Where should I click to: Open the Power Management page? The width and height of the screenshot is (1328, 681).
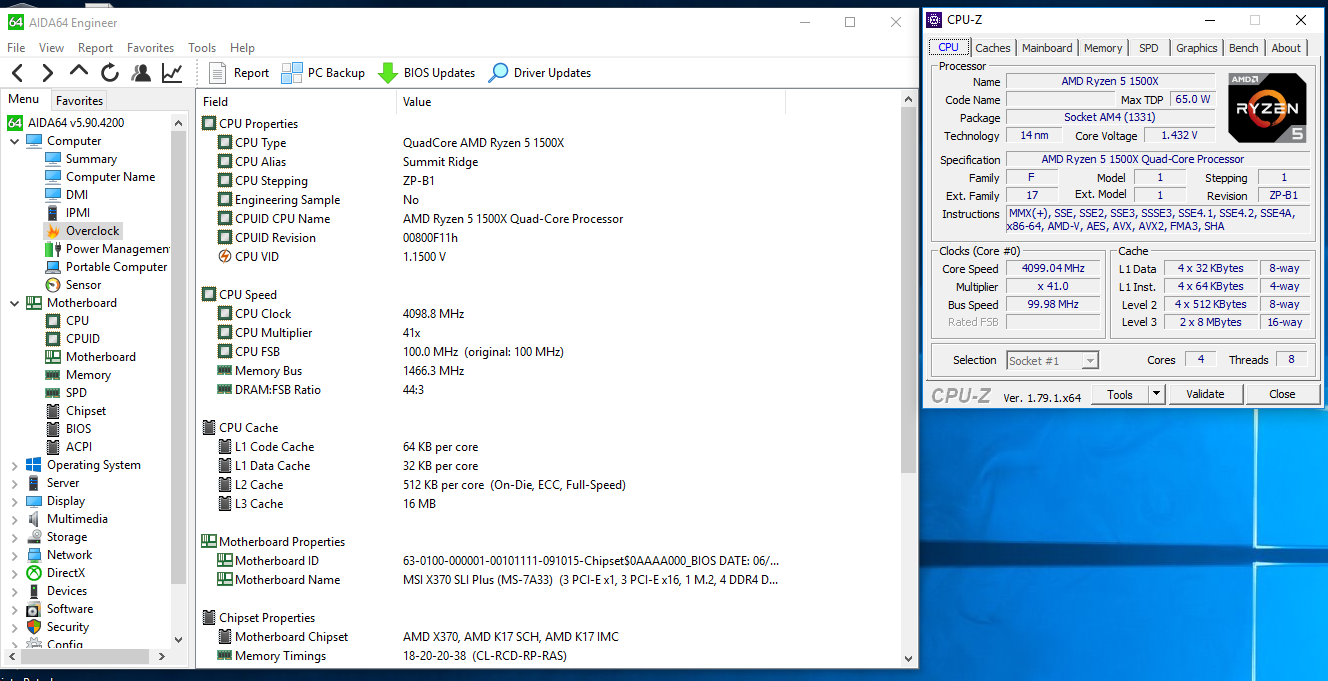[107, 249]
